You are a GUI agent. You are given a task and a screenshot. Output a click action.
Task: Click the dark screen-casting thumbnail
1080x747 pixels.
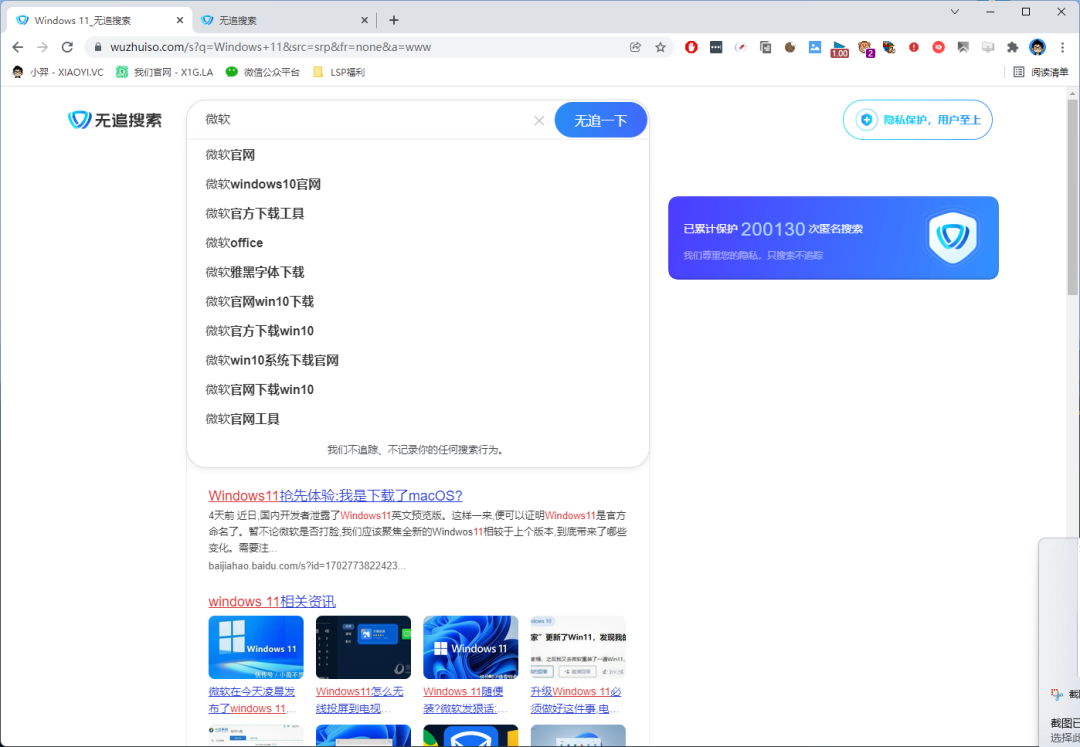tap(363, 647)
